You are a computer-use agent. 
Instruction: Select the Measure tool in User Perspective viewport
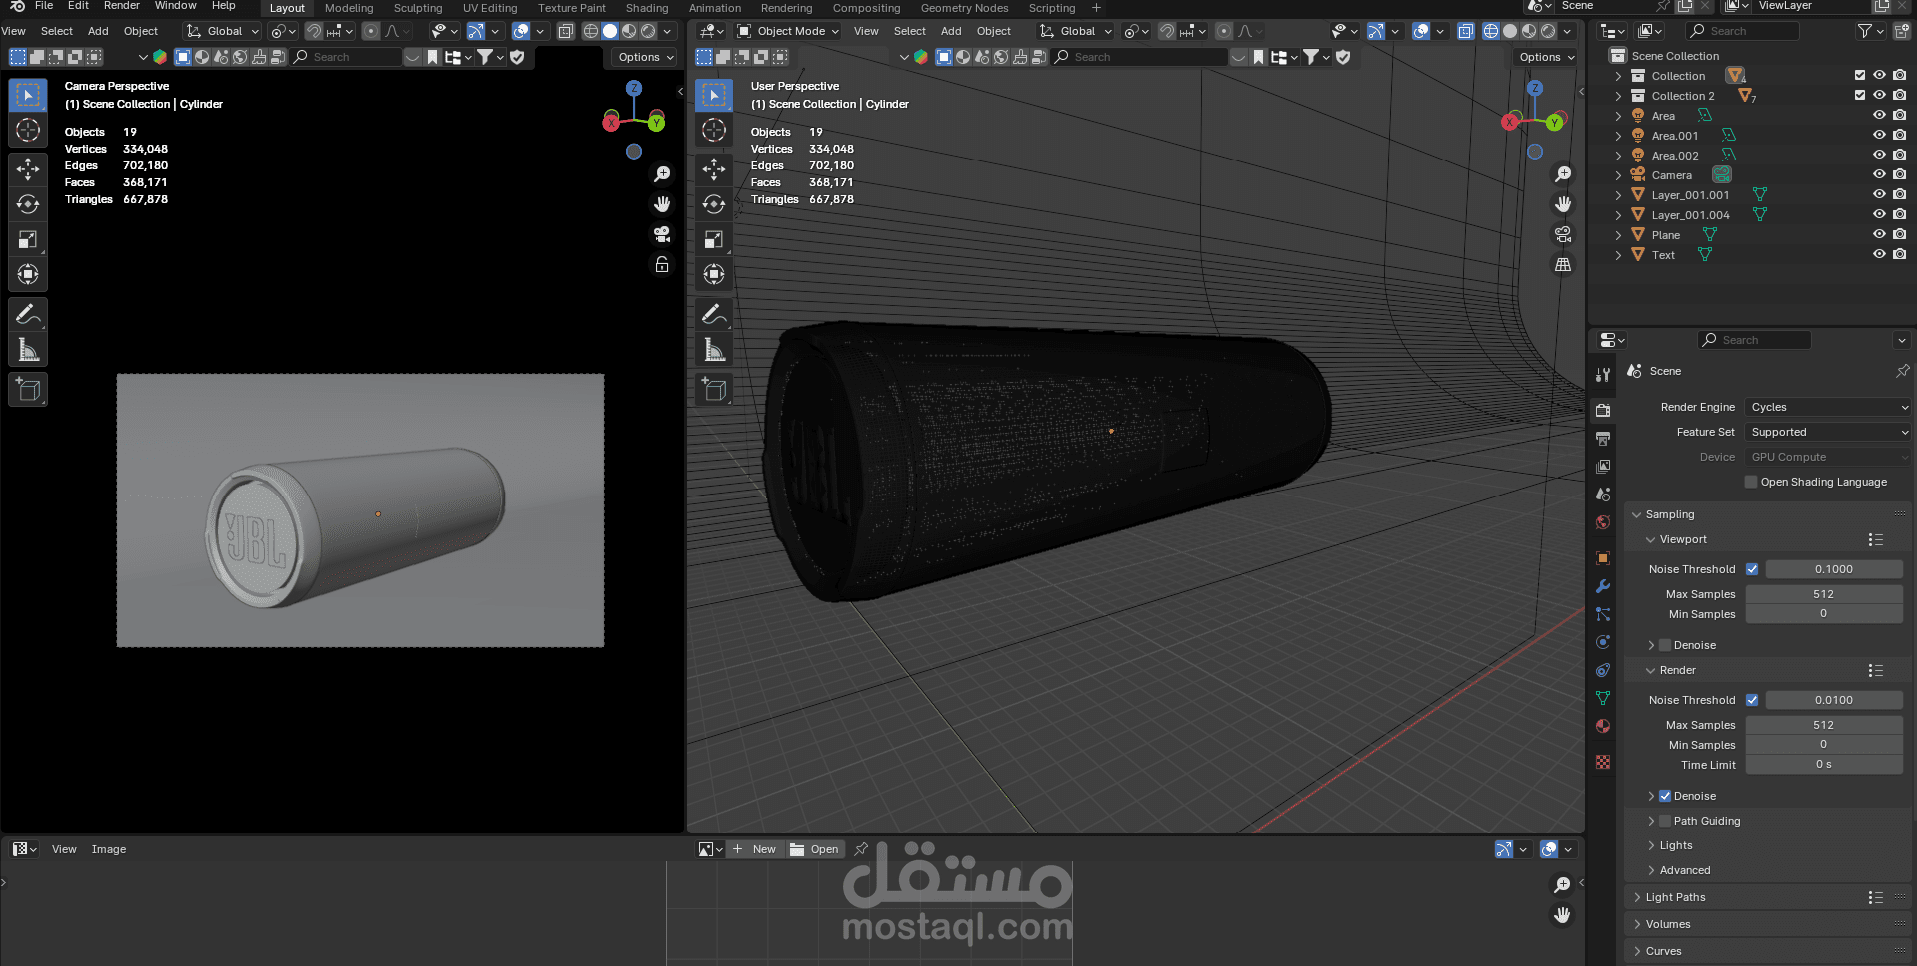point(714,350)
